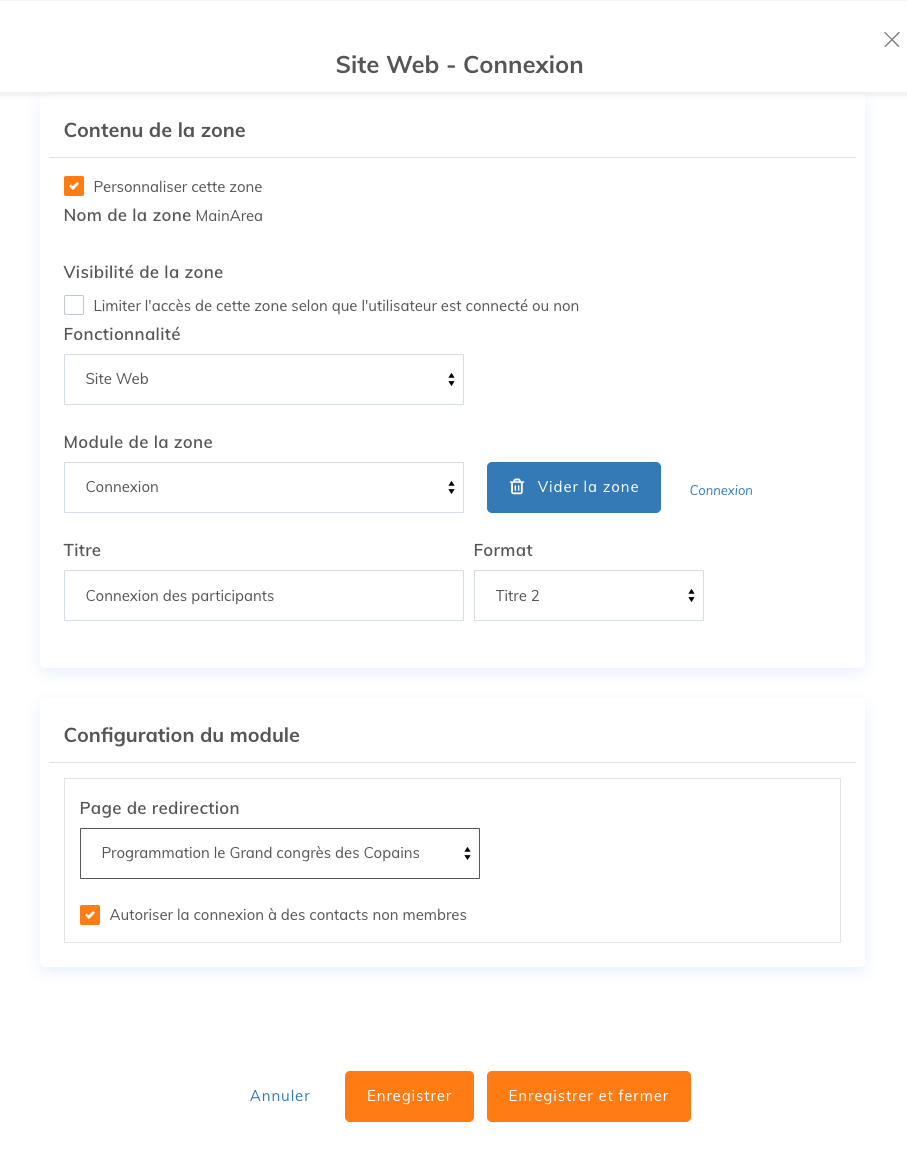Screen dimensions: 907x1152
Task: Open the Fonctionnalité dropdown
Action: click(x=264, y=380)
